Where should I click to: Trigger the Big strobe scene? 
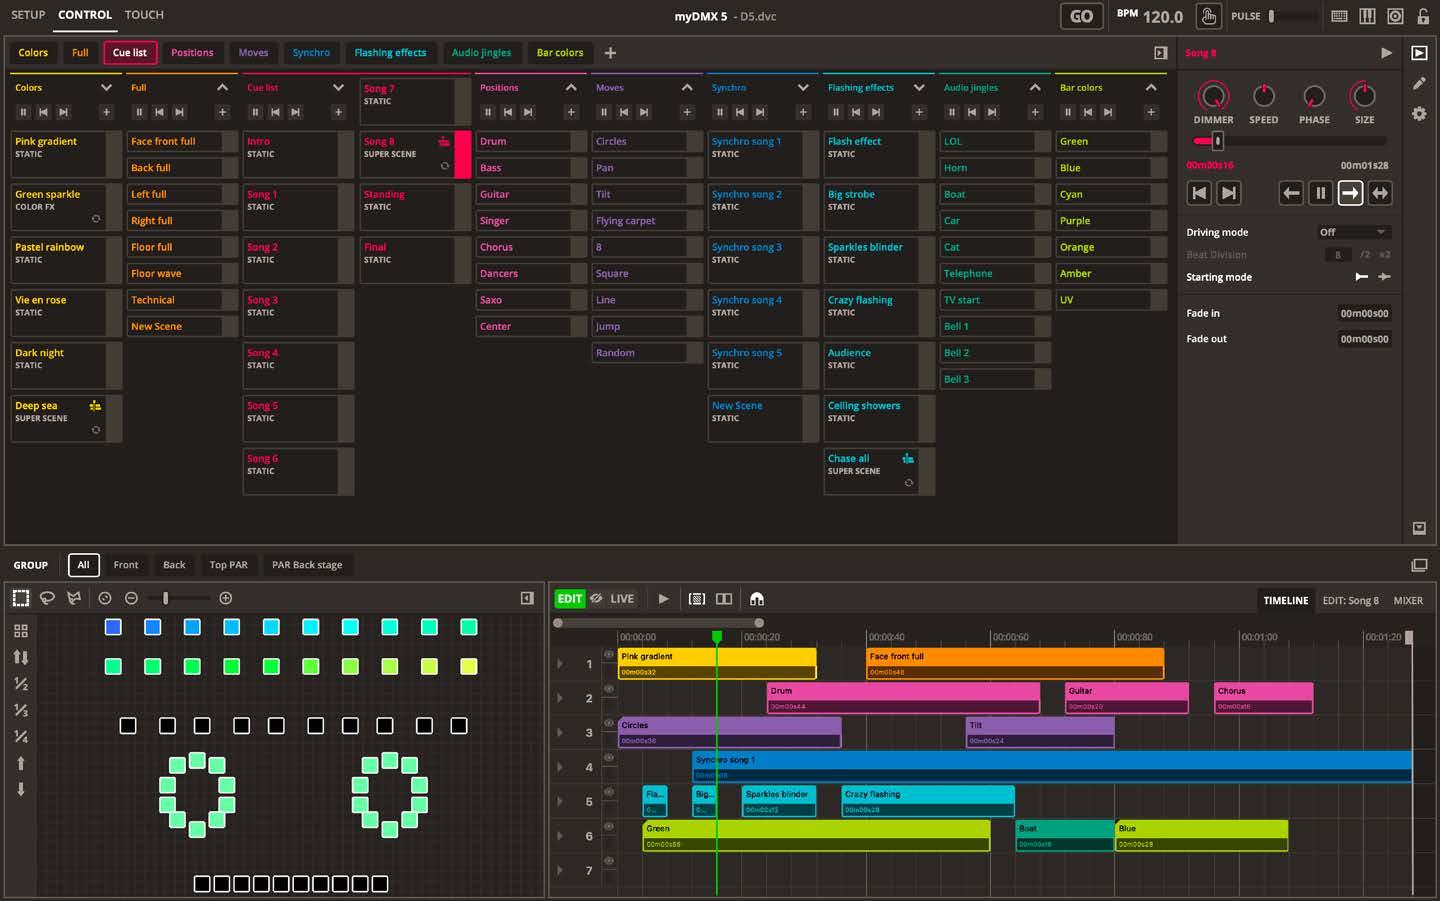click(879, 207)
